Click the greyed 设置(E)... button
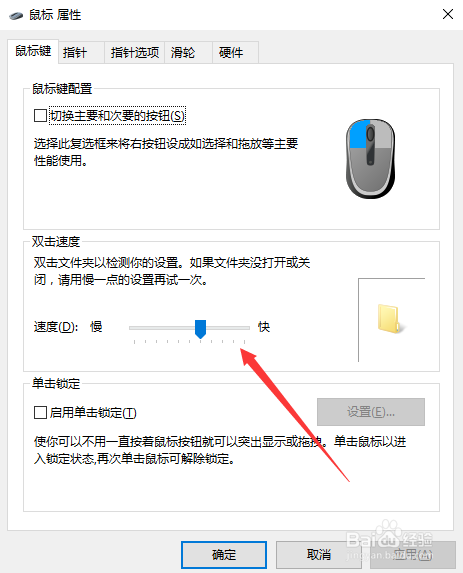The image size is (463, 573). [x=371, y=412]
